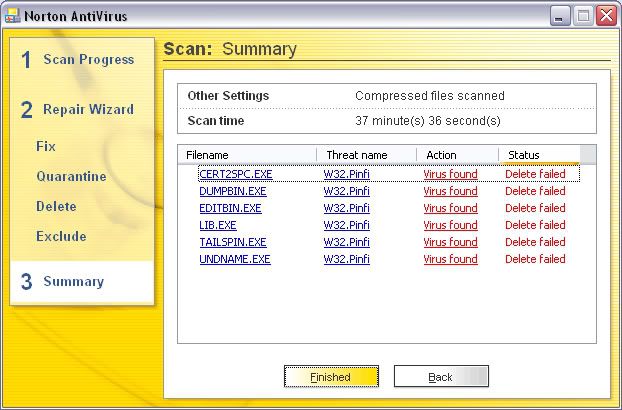Sort by Action column header
The width and height of the screenshot is (622, 410).
pyautogui.click(x=457, y=155)
